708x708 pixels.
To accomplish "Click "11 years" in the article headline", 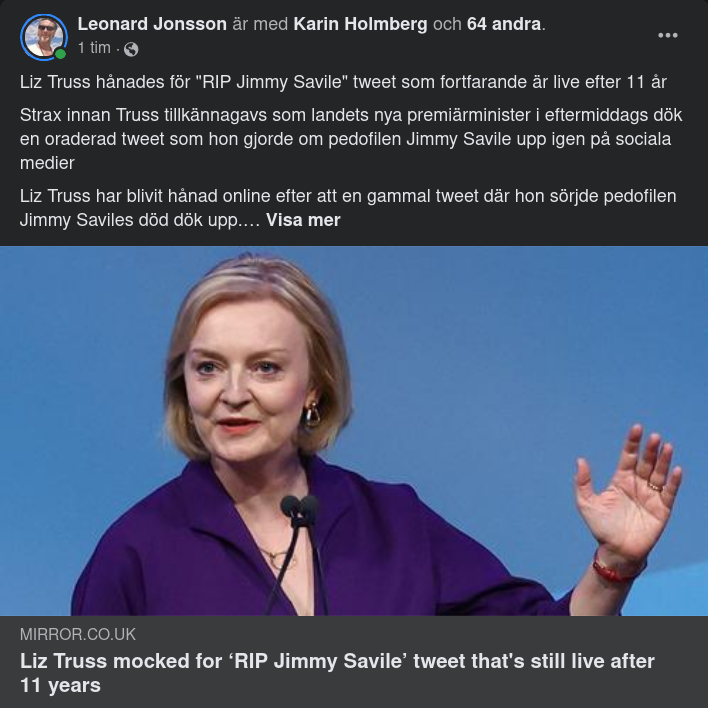I will [x=60, y=685].
